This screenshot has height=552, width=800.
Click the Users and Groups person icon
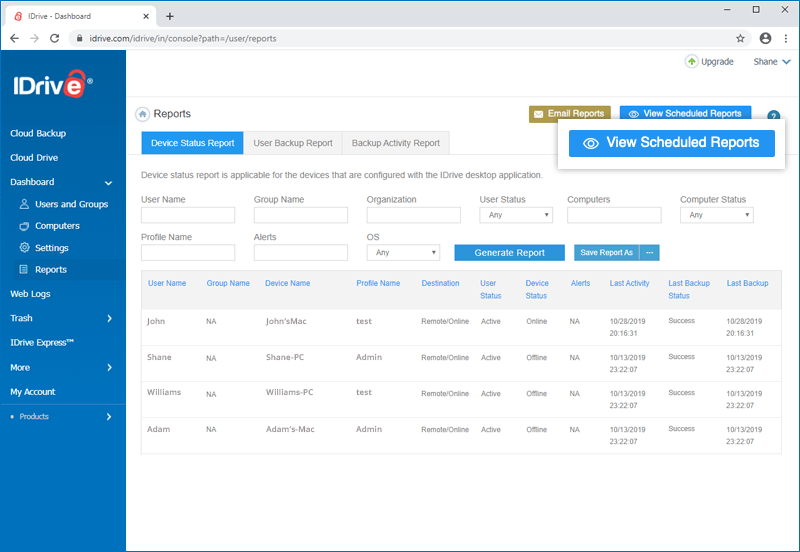24,204
